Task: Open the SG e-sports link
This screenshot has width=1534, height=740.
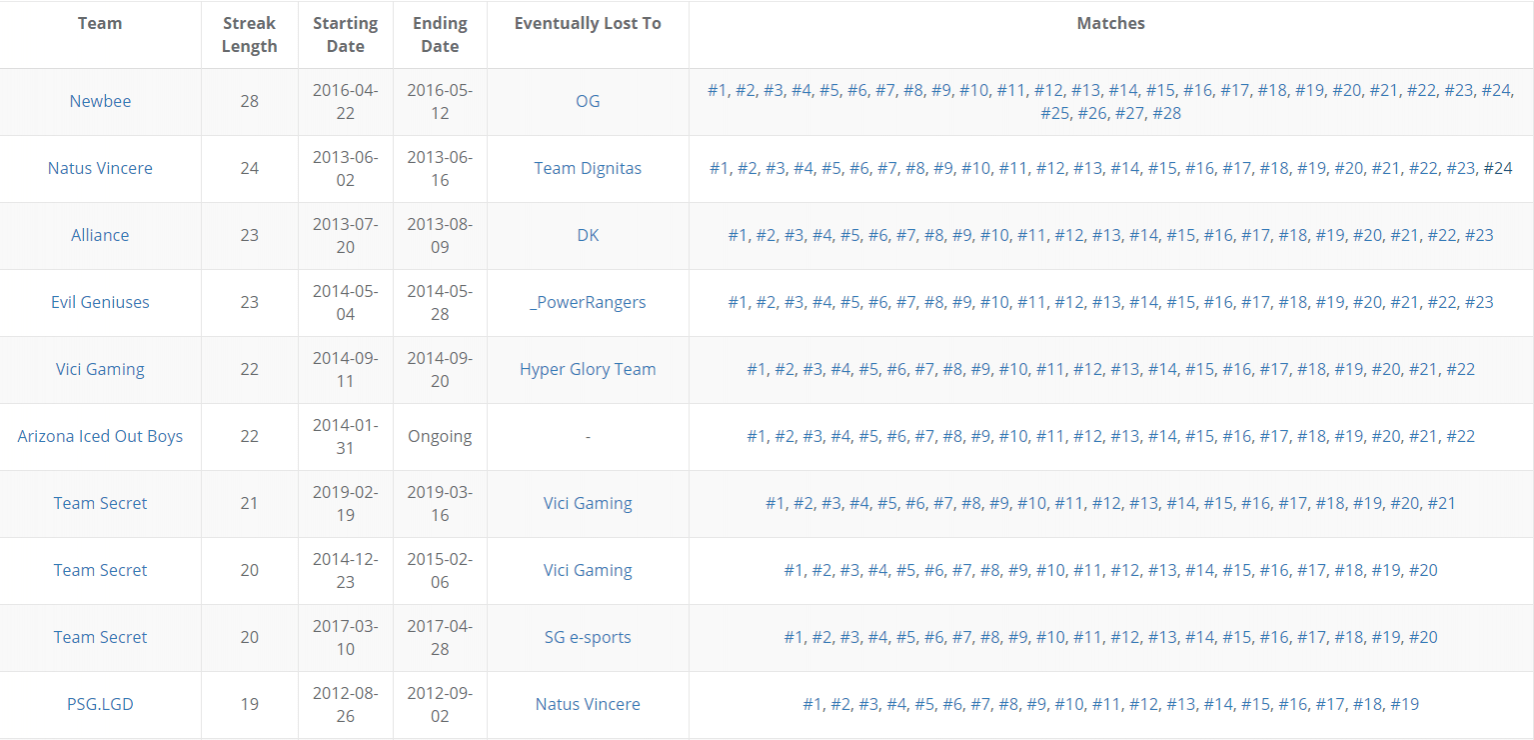Action: (x=588, y=637)
